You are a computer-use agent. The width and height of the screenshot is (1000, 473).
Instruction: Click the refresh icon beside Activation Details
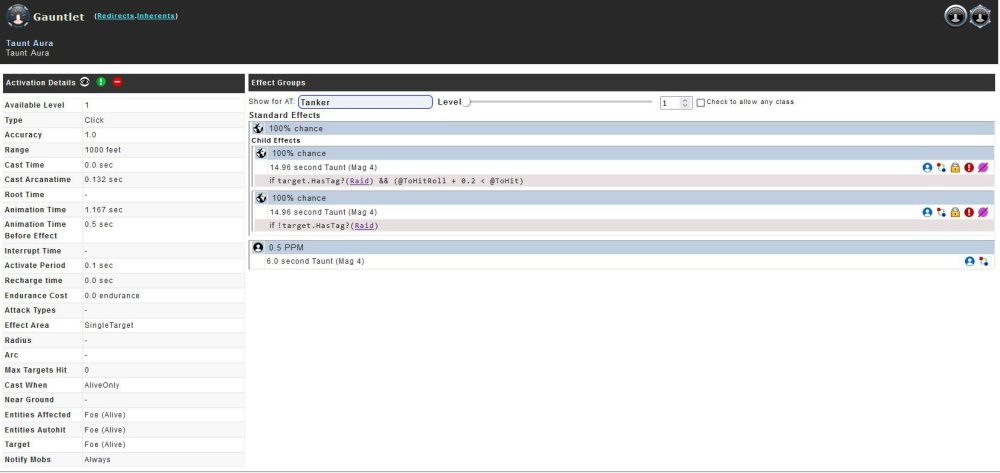pyautogui.click(x=85, y=82)
